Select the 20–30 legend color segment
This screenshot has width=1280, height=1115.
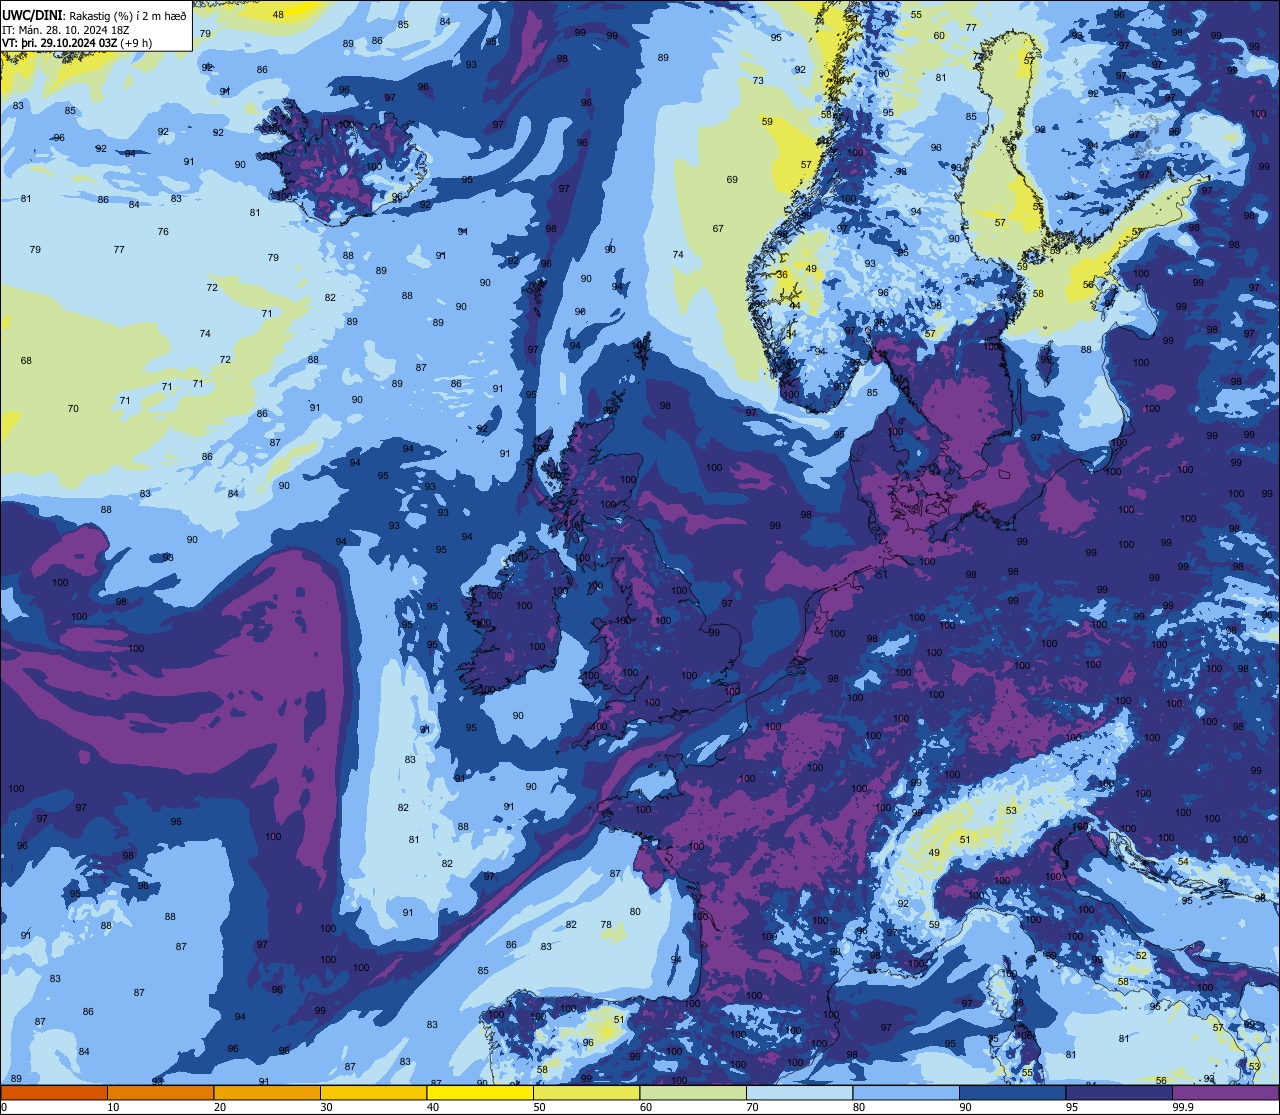click(x=267, y=1092)
